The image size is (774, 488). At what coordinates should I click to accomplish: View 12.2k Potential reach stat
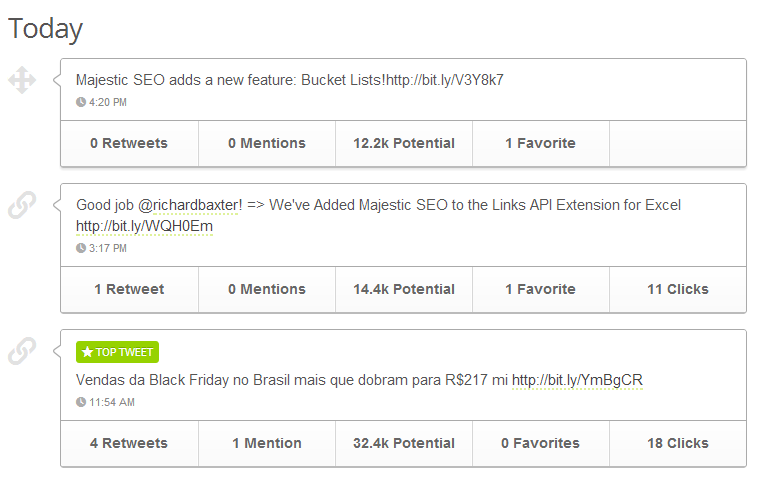(404, 143)
